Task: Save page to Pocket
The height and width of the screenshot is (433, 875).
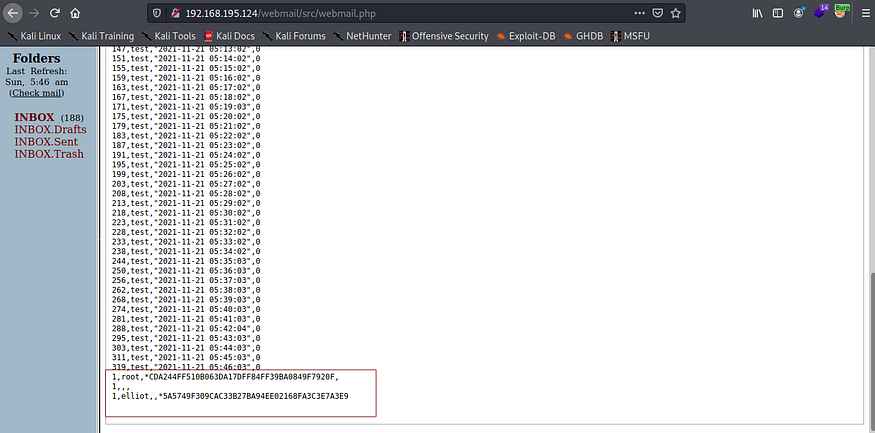Action: pos(658,13)
